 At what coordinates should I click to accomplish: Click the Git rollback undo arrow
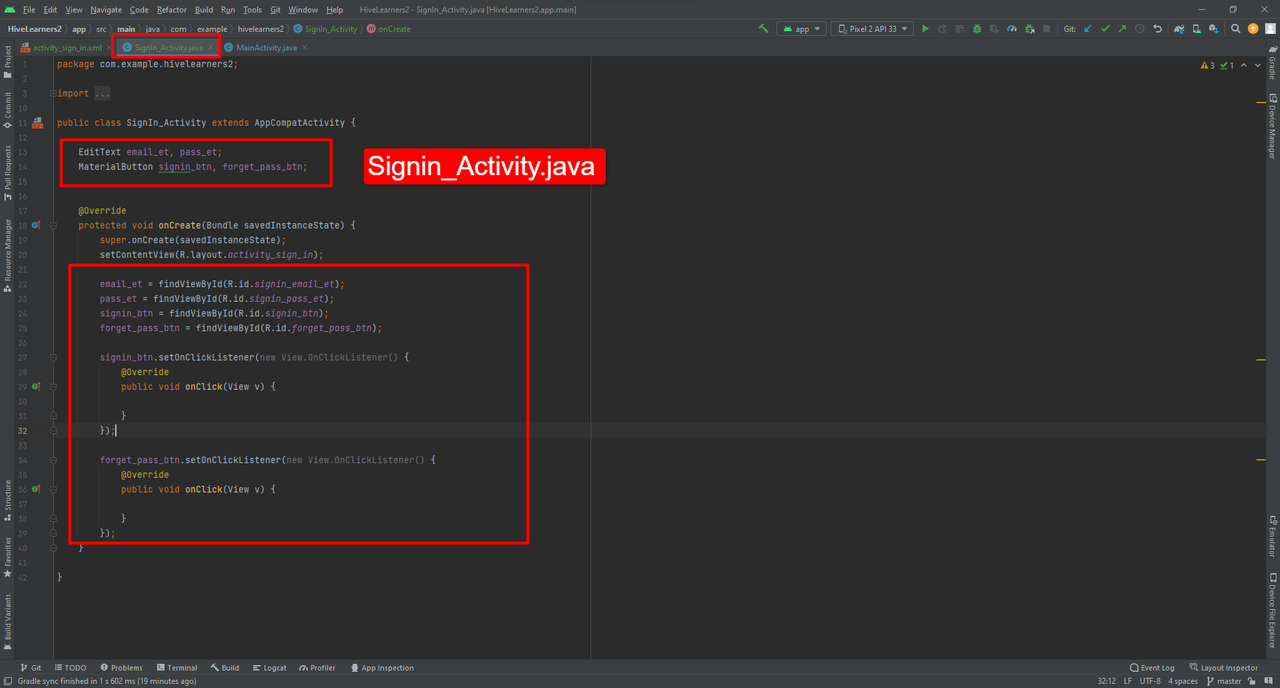(1158, 29)
